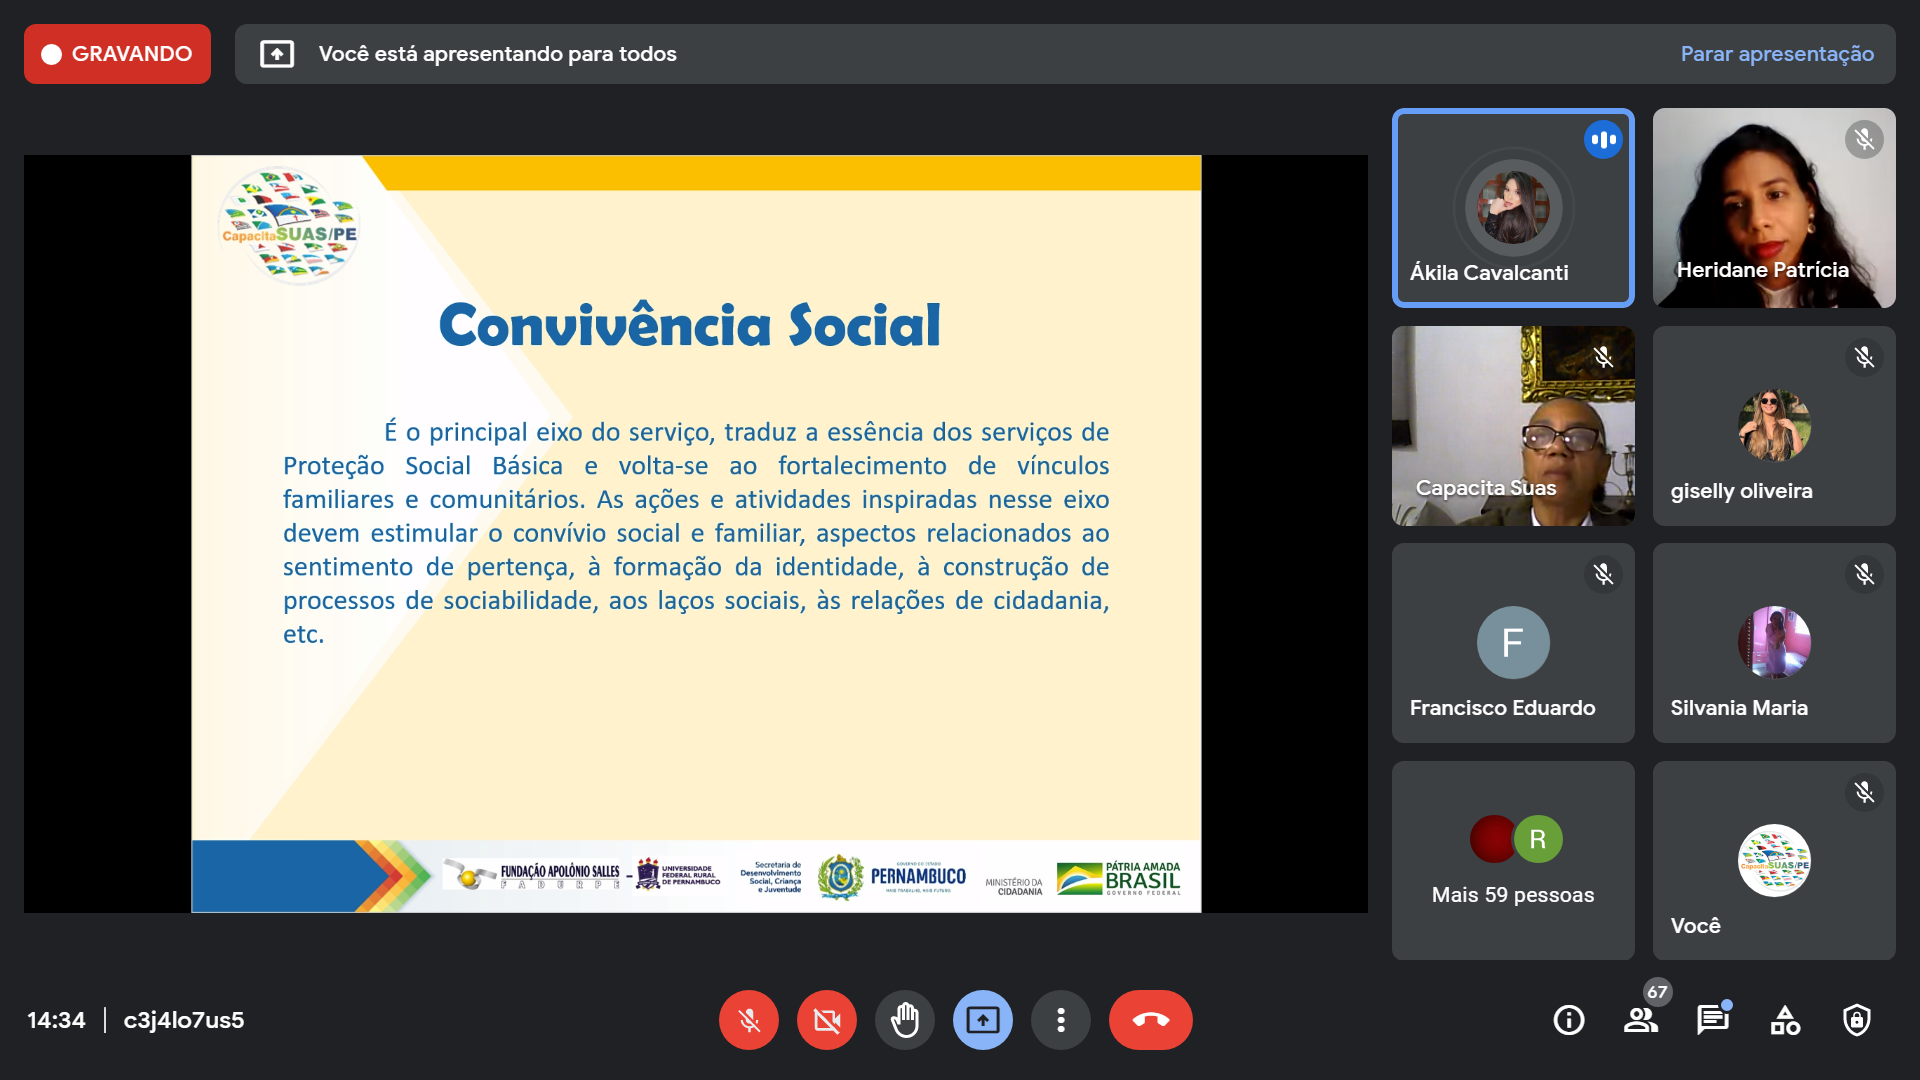This screenshot has height=1080, width=1920.
Task: Select Ákila Cavalcanti participant tile
Action: tap(1512, 208)
